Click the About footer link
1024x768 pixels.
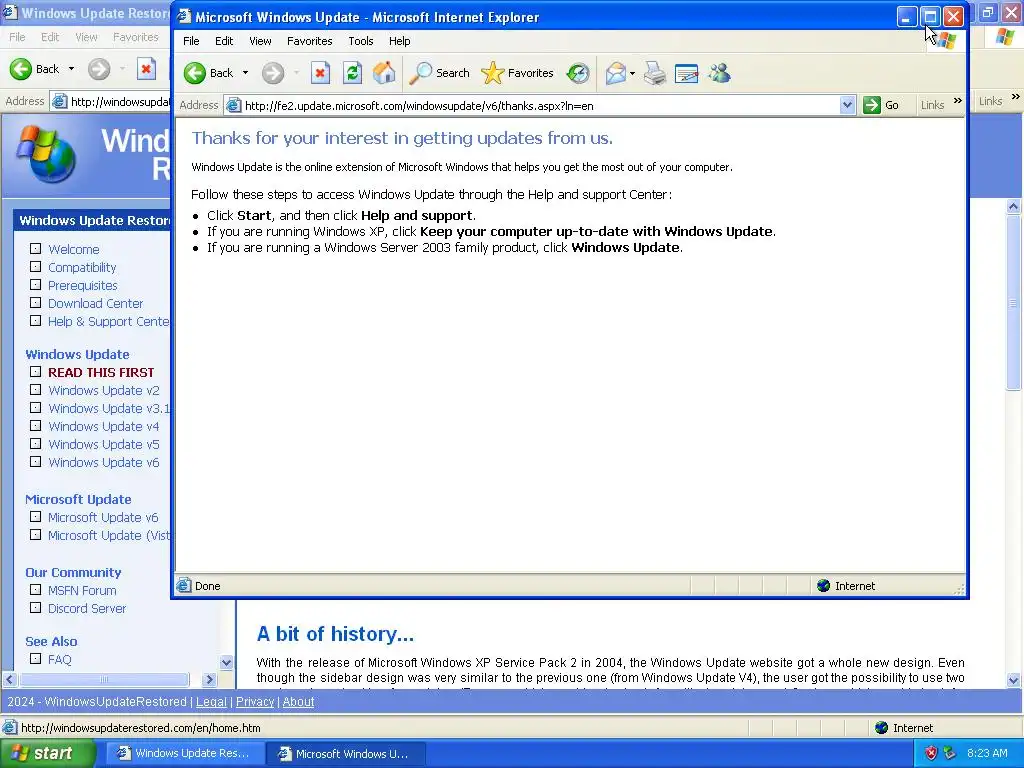(298, 702)
